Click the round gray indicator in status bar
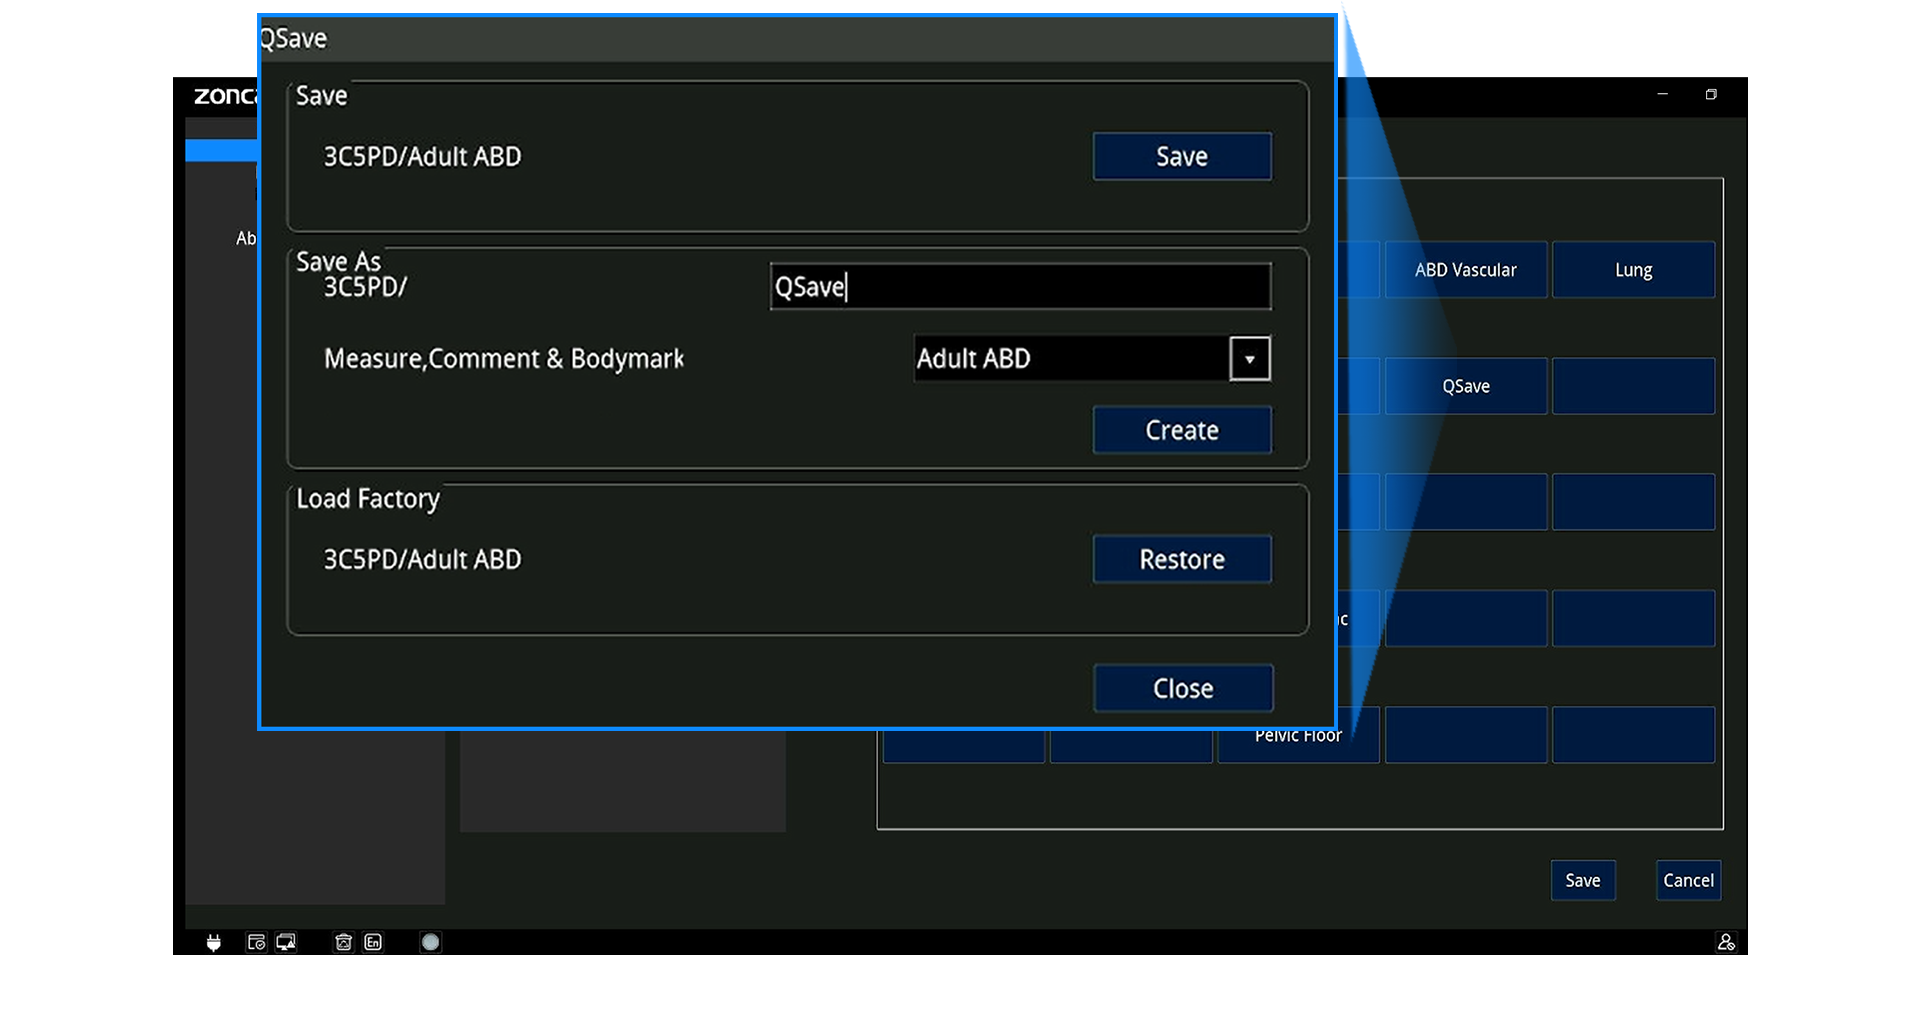1920x1030 pixels. pyautogui.click(x=430, y=942)
